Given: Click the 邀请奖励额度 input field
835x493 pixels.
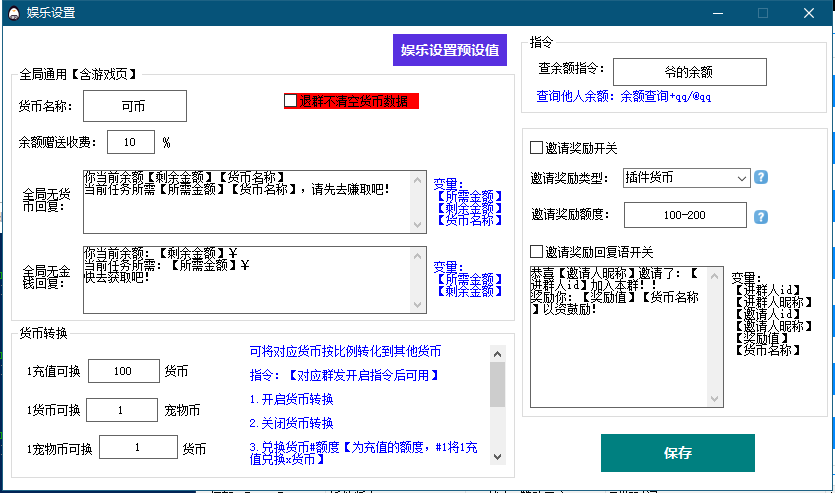Looking at the screenshot, I should (x=685, y=215).
